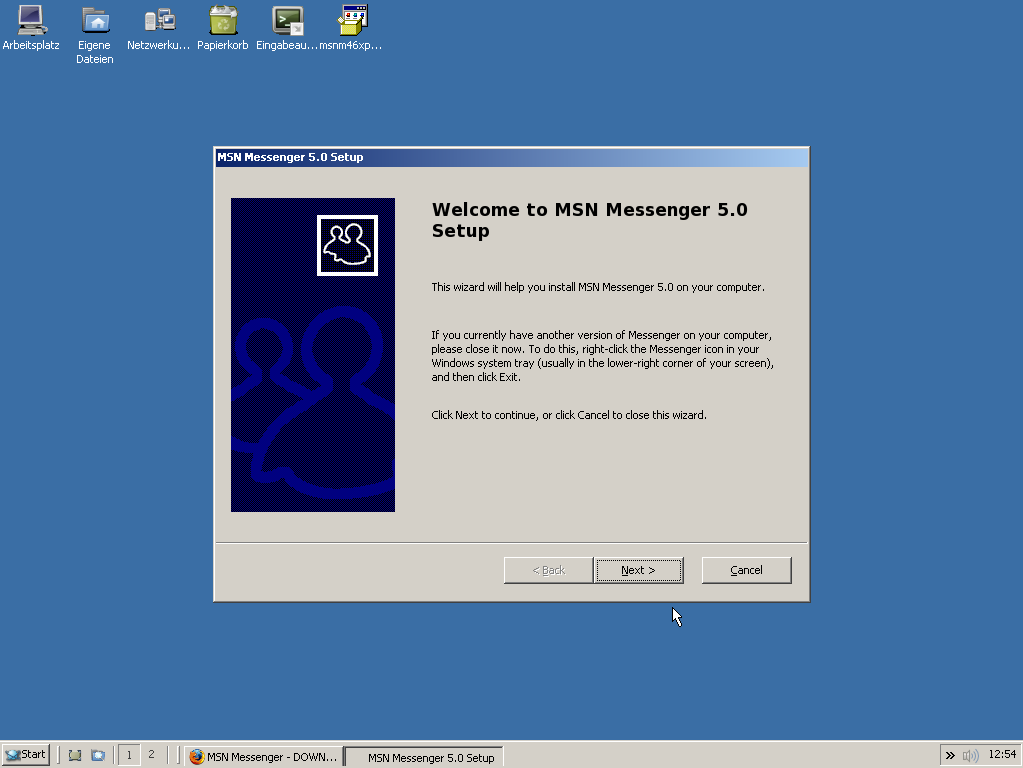Switch to virtual desktop 1
This screenshot has height=768, width=1023.
[129, 755]
